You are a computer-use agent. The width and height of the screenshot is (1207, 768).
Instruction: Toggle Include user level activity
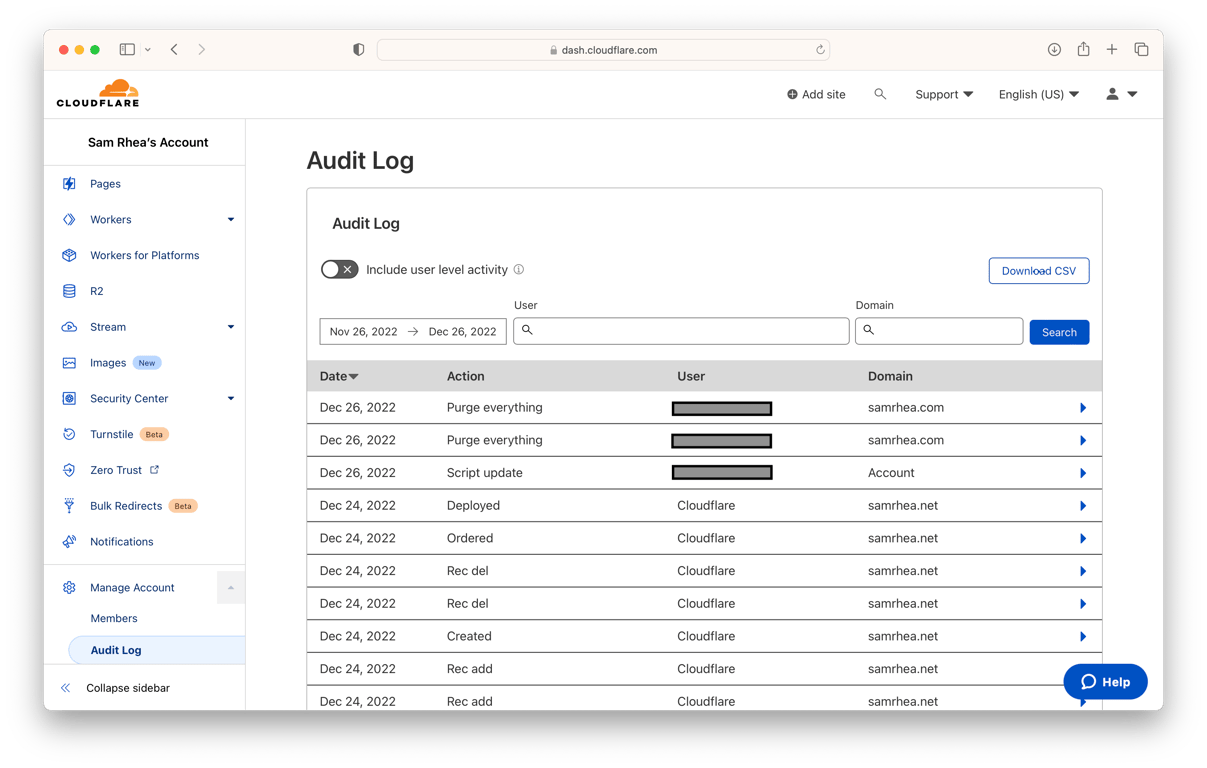pos(339,269)
